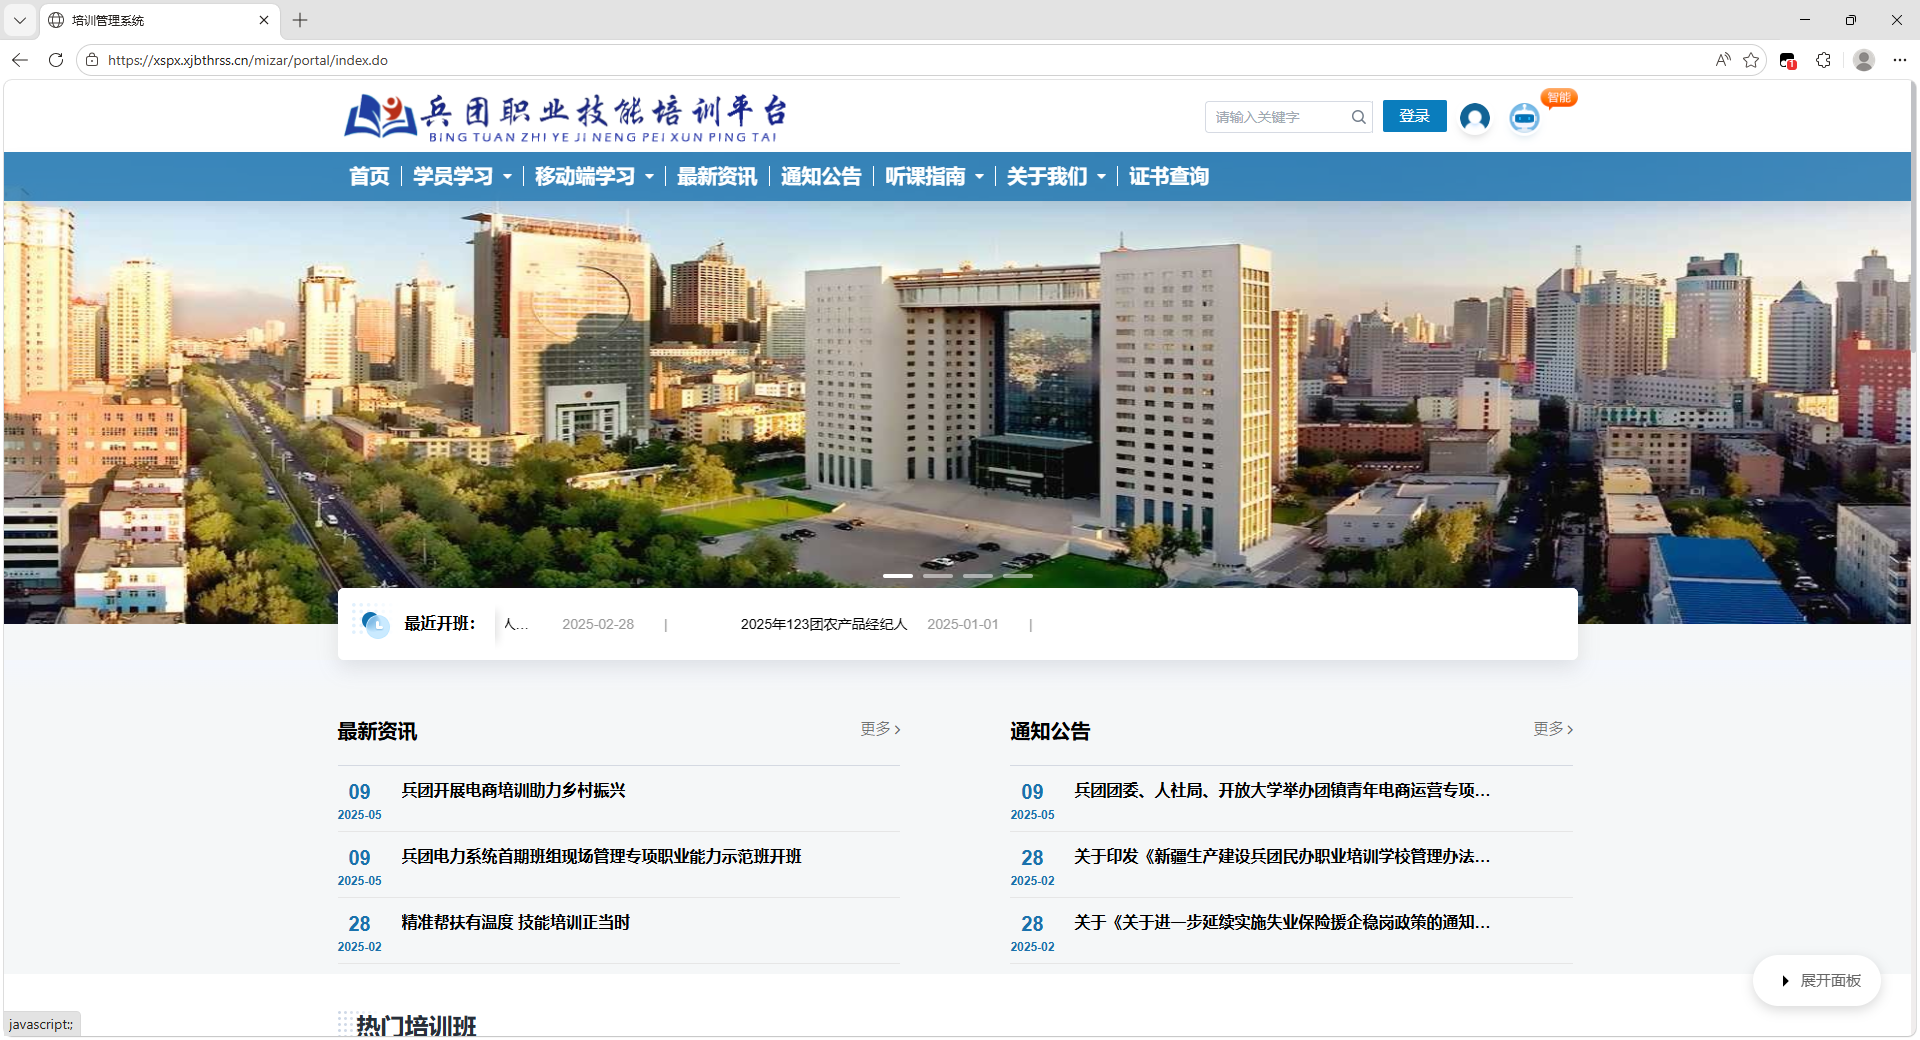This screenshot has width=1920, height=1040.
Task: Open browser extensions puzzle icon
Action: pos(1823,60)
